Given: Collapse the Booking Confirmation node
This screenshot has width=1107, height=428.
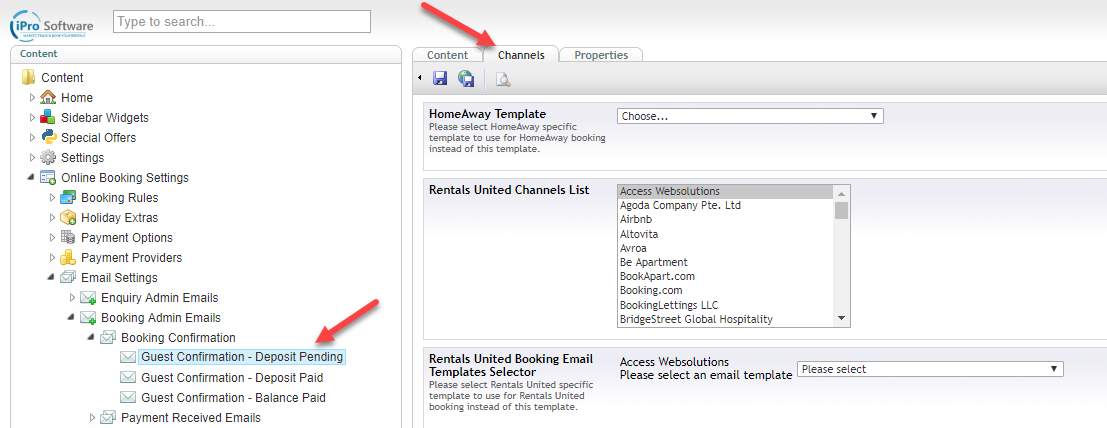Looking at the screenshot, I should point(90,338).
